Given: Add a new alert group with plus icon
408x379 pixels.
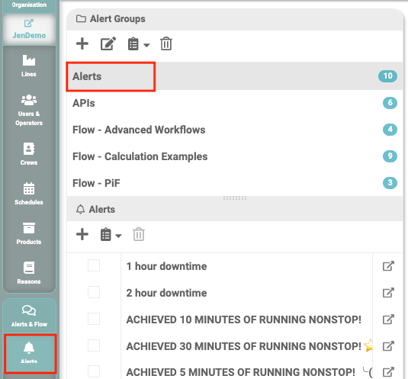Looking at the screenshot, I should click(x=82, y=44).
